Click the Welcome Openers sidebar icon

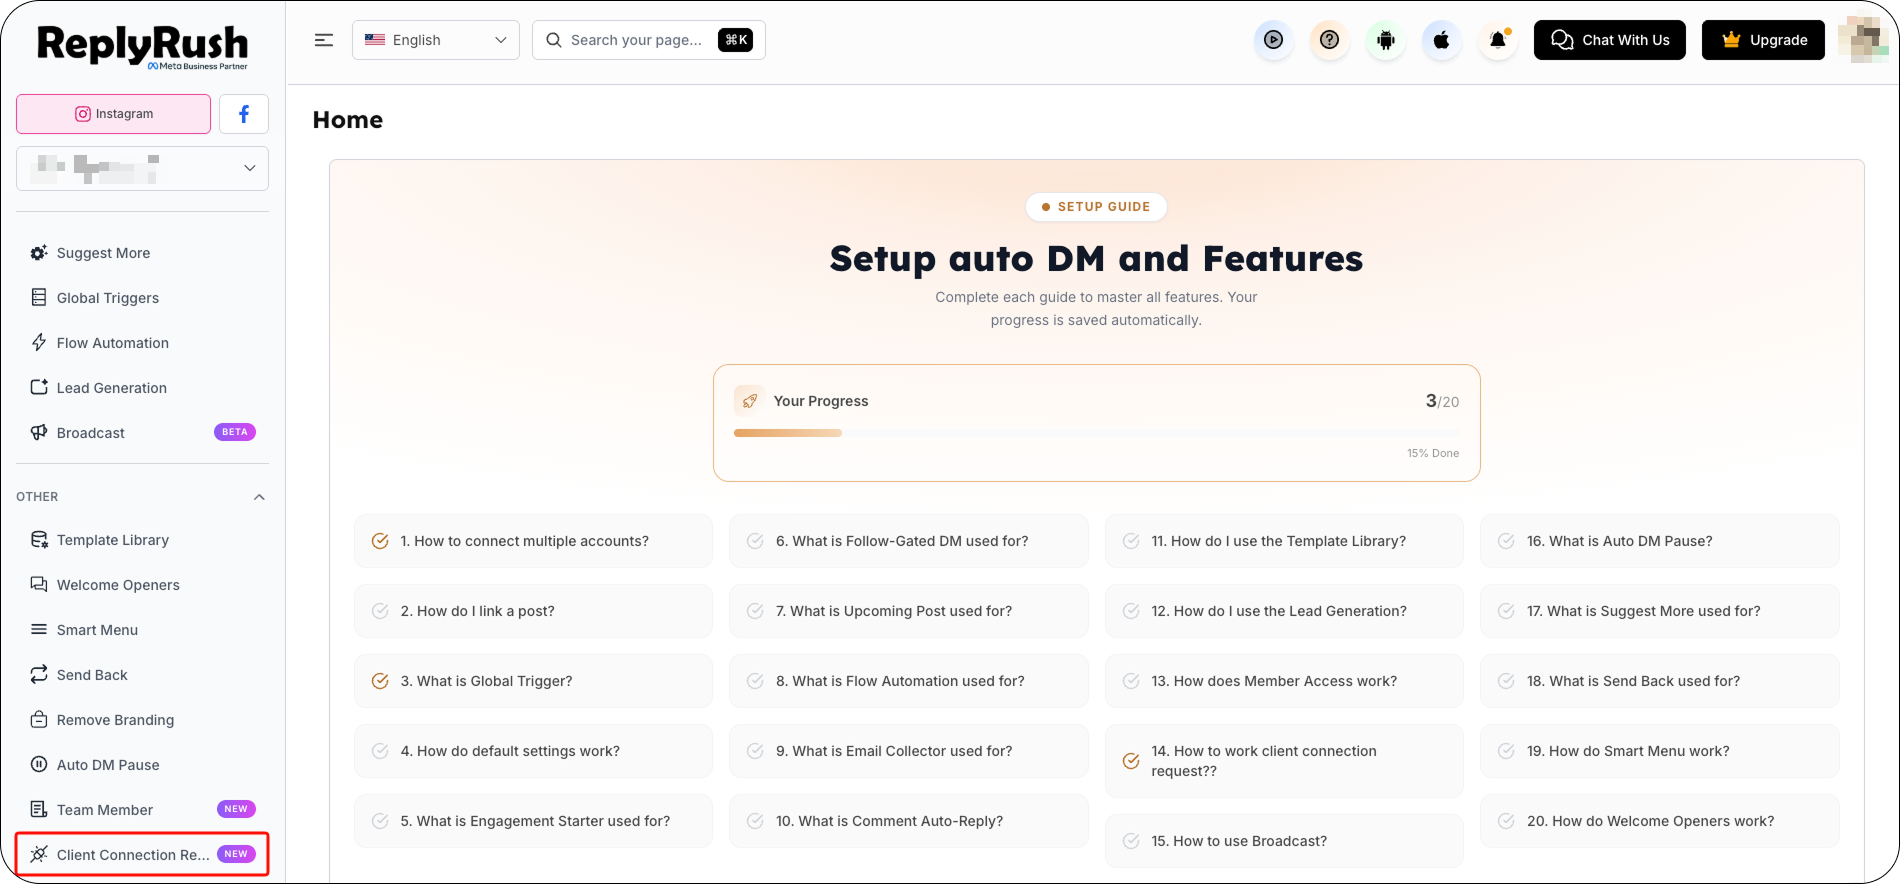click(39, 584)
